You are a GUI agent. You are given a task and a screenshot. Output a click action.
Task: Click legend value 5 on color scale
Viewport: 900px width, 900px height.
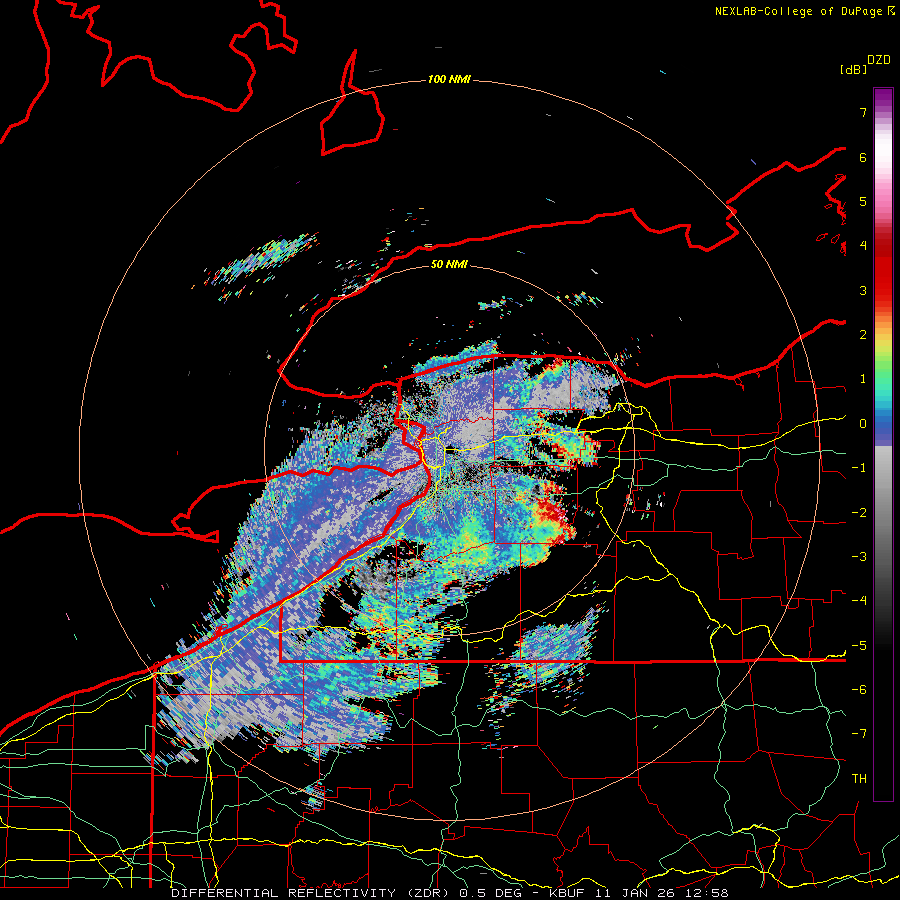(x=863, y=201)
